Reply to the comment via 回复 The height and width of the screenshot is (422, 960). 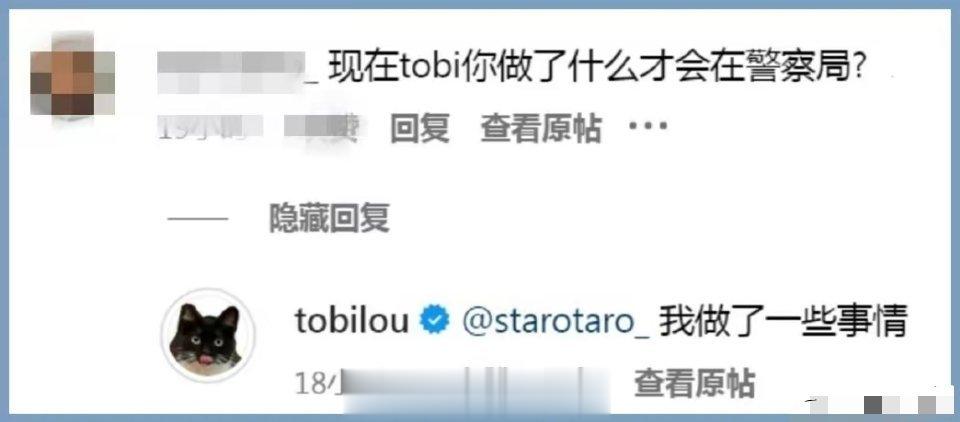coord(420,128)
